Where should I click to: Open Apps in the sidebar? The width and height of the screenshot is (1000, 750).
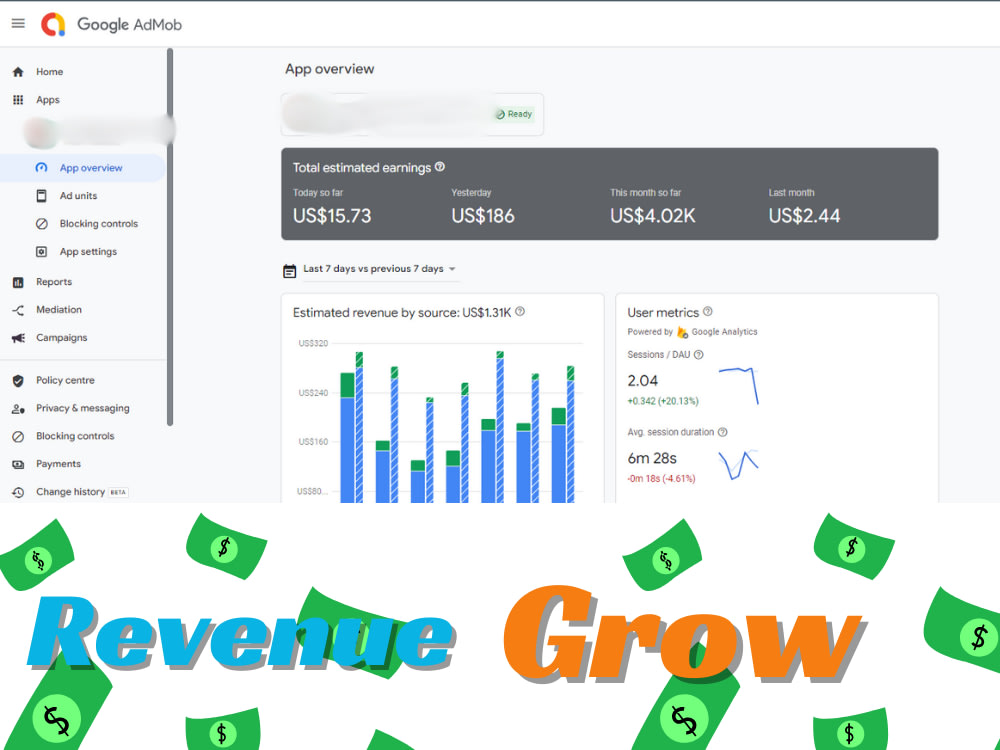click(x=48, y=100)
